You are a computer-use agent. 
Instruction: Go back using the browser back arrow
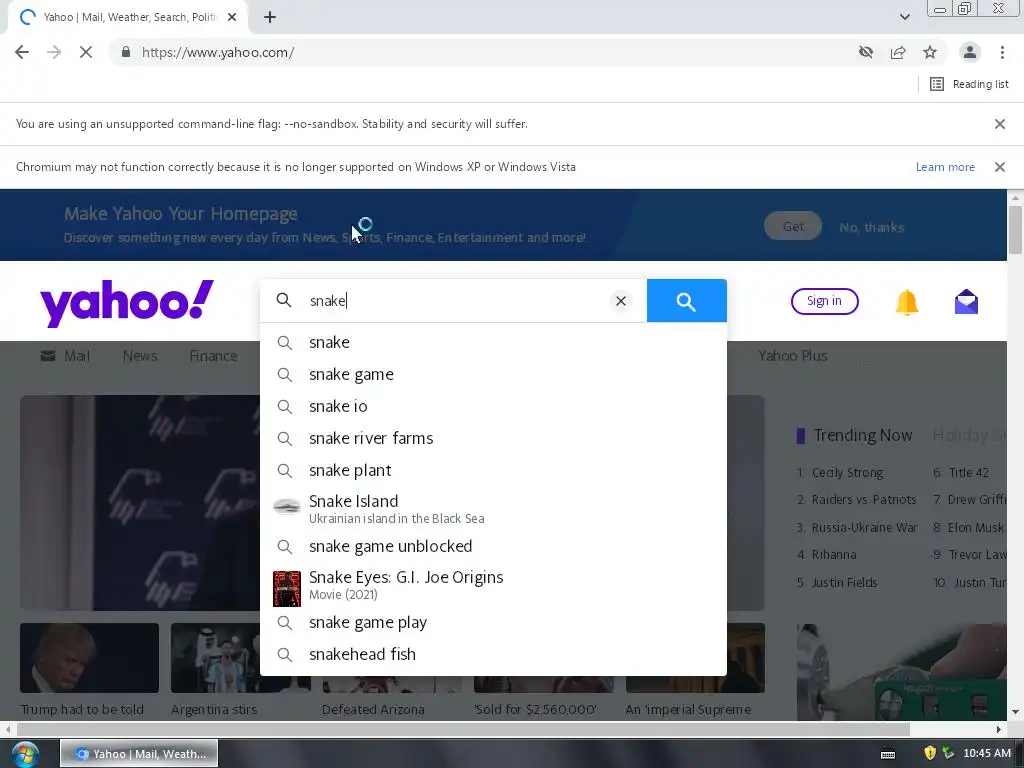click(22, 52)
